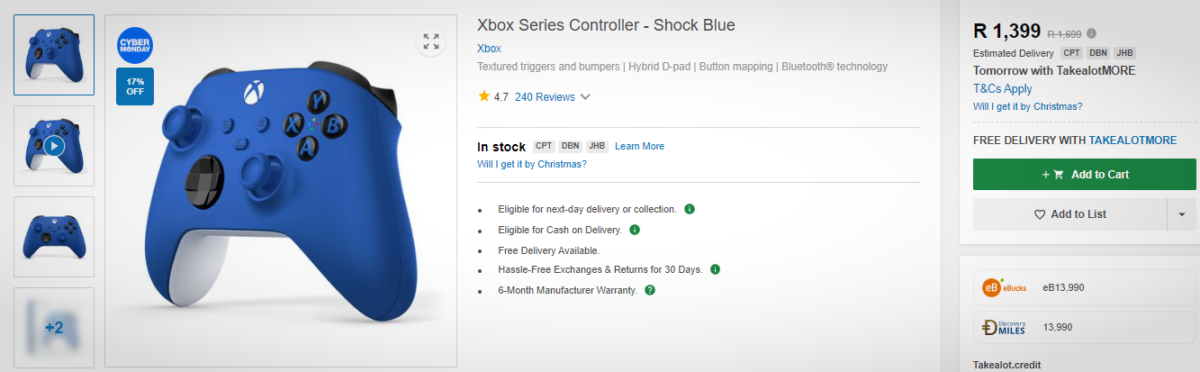Screen dimensions: 1200x372
Task: Select the first controller thumbnail
Action: click(x=54, y=55)
